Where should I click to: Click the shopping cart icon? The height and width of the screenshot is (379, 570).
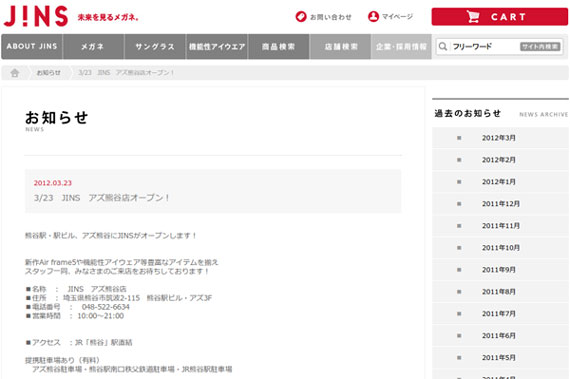(x=473, y=17)
